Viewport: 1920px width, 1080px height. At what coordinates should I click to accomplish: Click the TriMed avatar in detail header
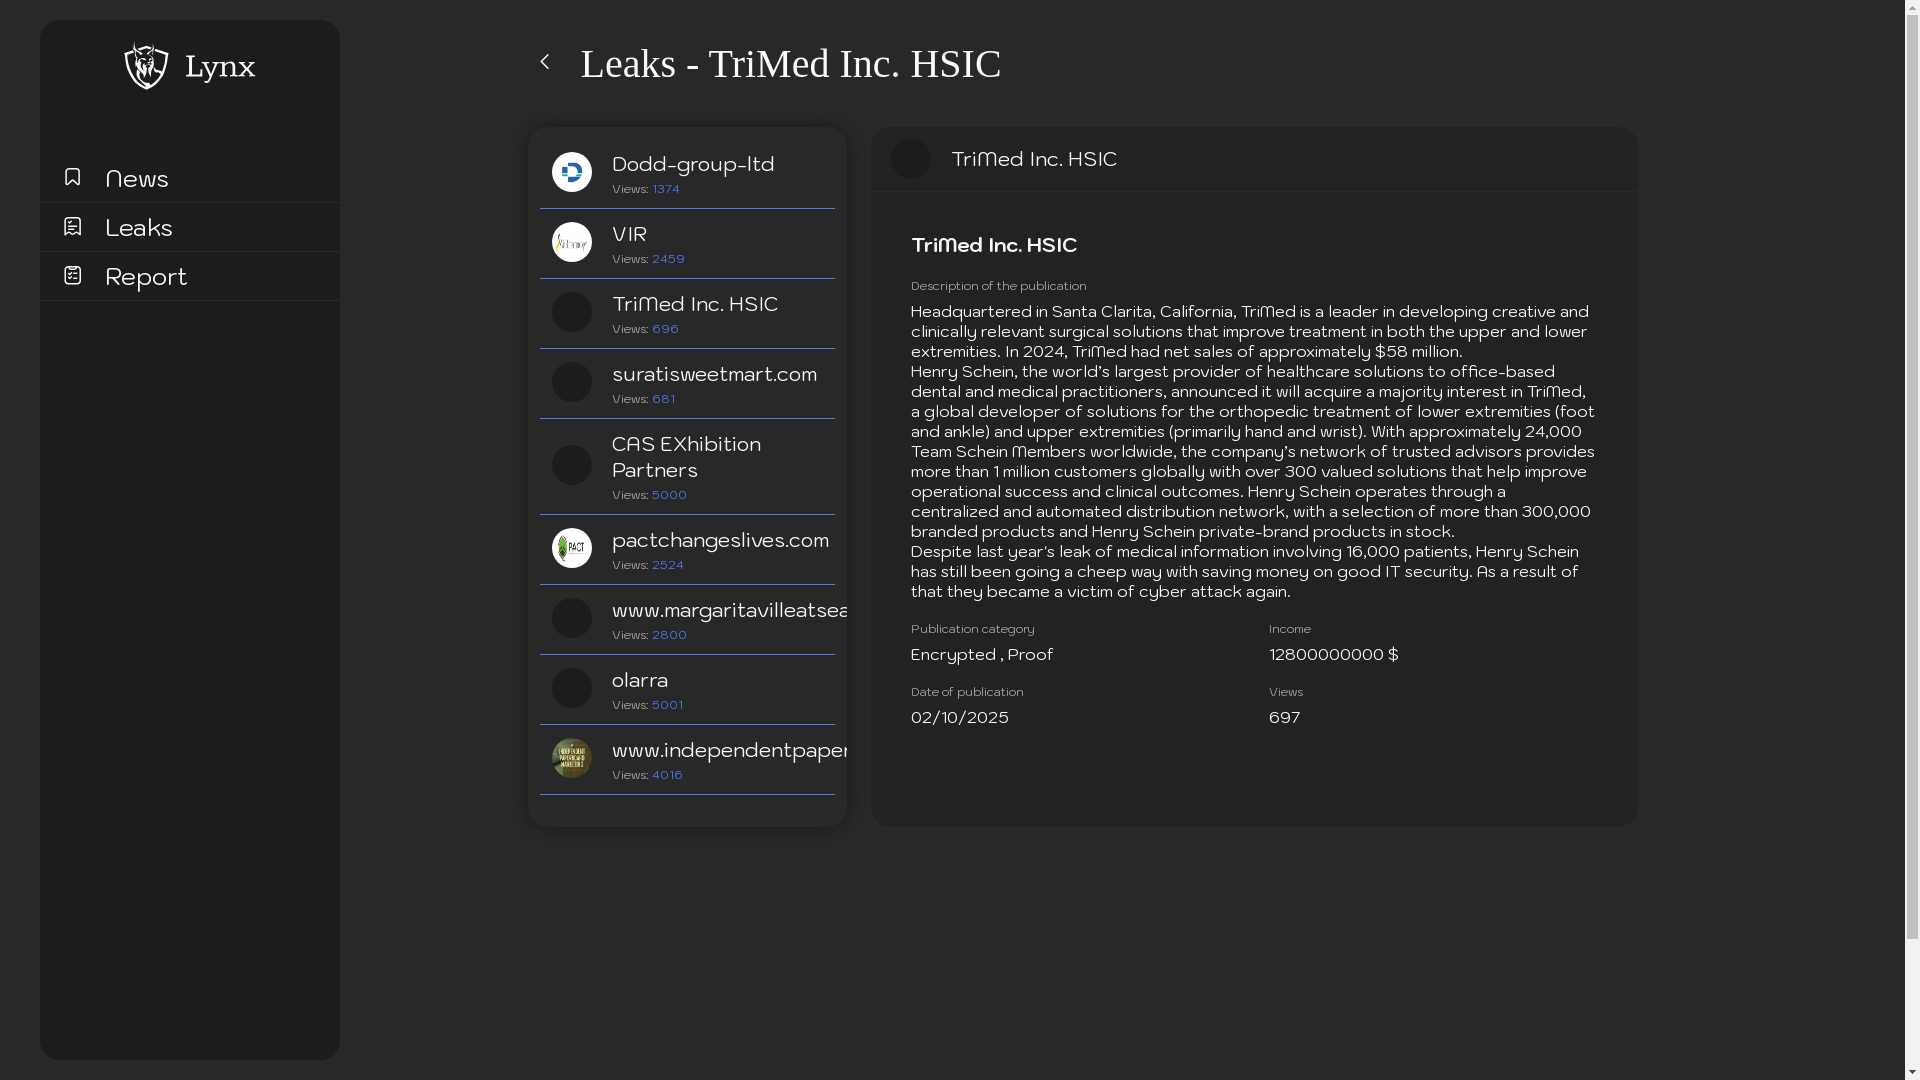click(910, 159)
